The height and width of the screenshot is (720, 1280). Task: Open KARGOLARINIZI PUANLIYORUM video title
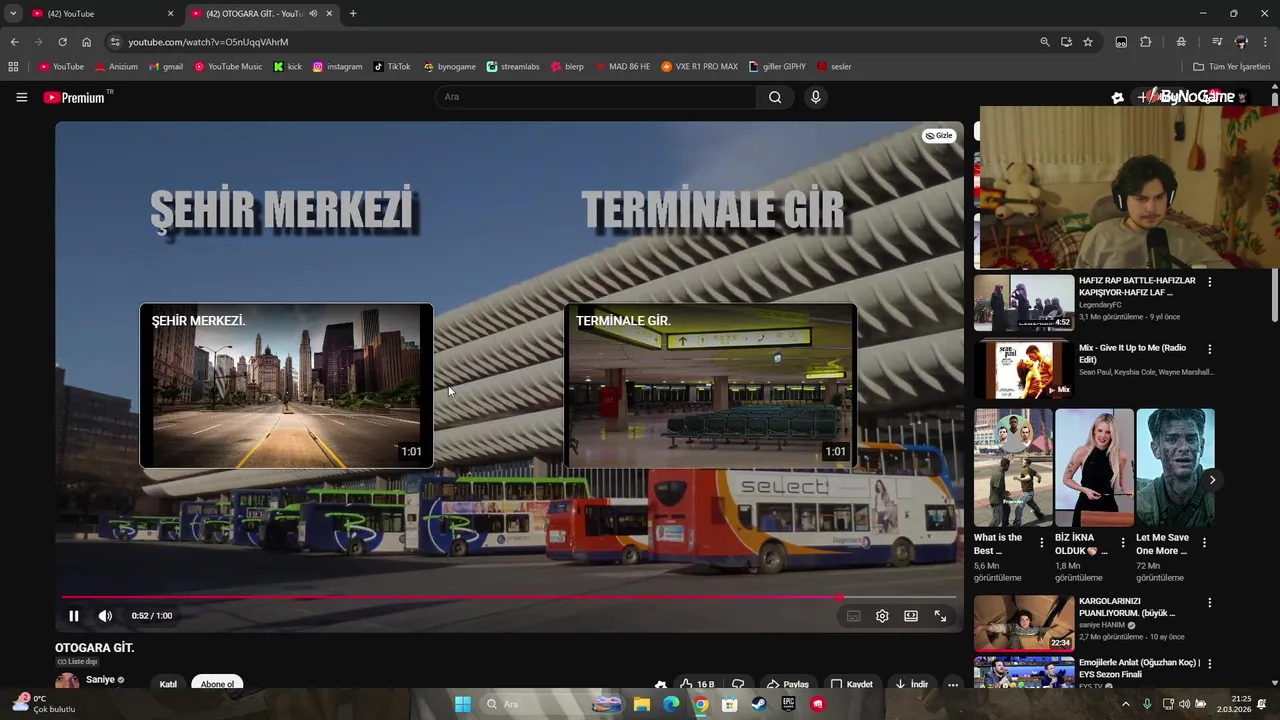point(1127,607)
